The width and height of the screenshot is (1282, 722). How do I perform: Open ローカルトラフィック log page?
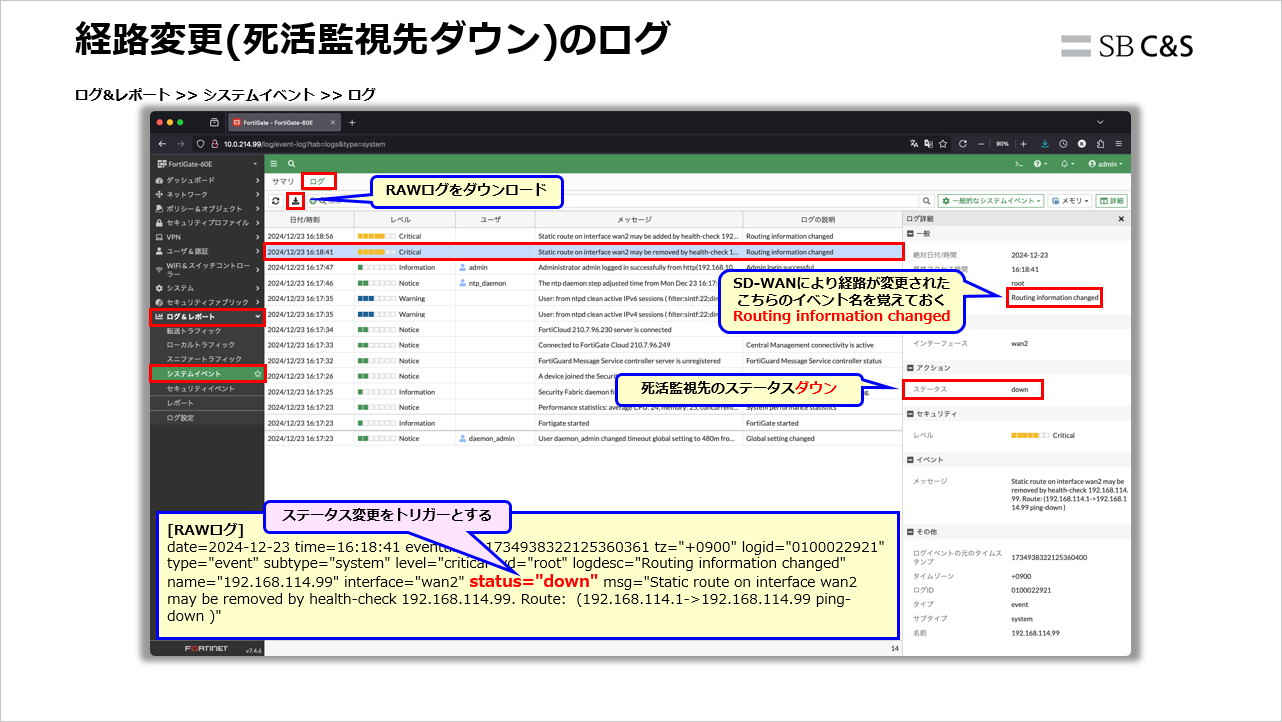(x=207, y=344)
